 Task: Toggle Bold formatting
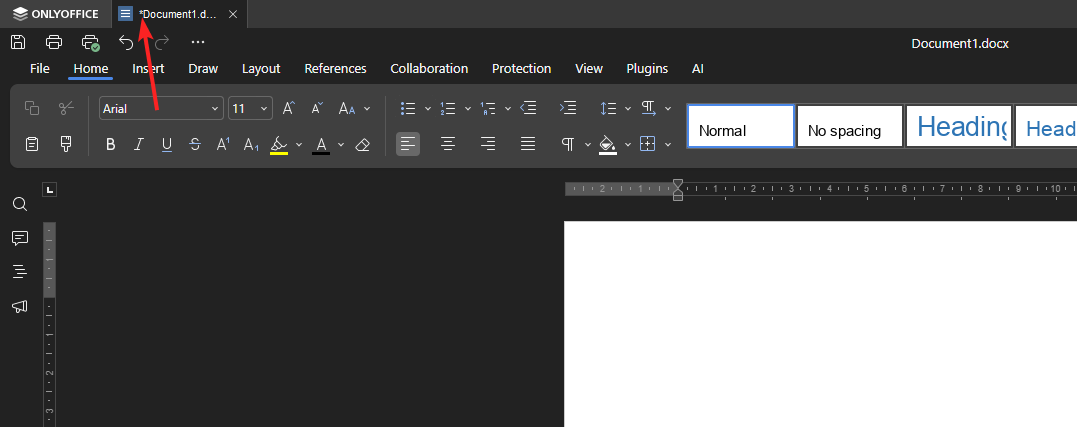click(111, 144)
